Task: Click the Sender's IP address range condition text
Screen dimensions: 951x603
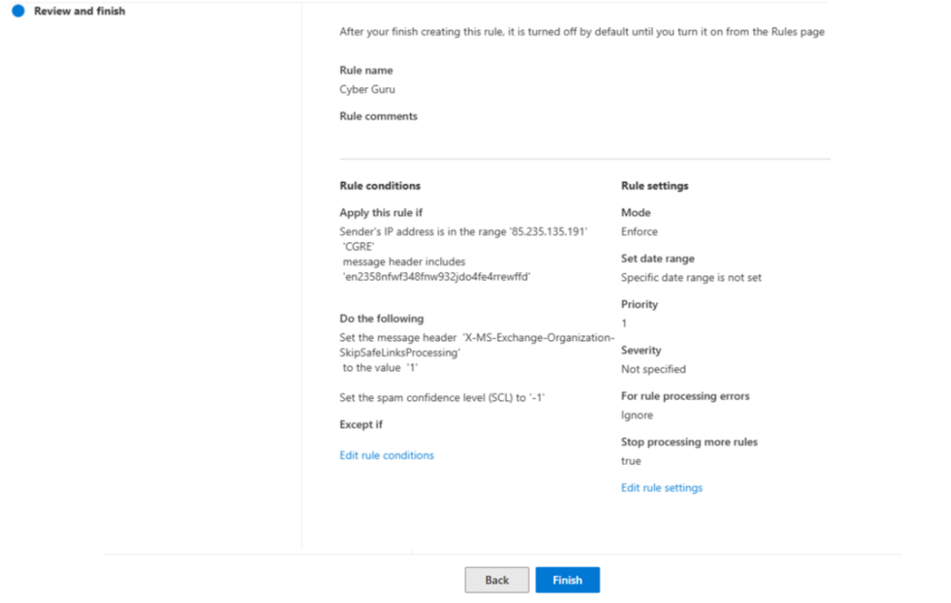Action: pyautogui.click(x=463, y=232)
